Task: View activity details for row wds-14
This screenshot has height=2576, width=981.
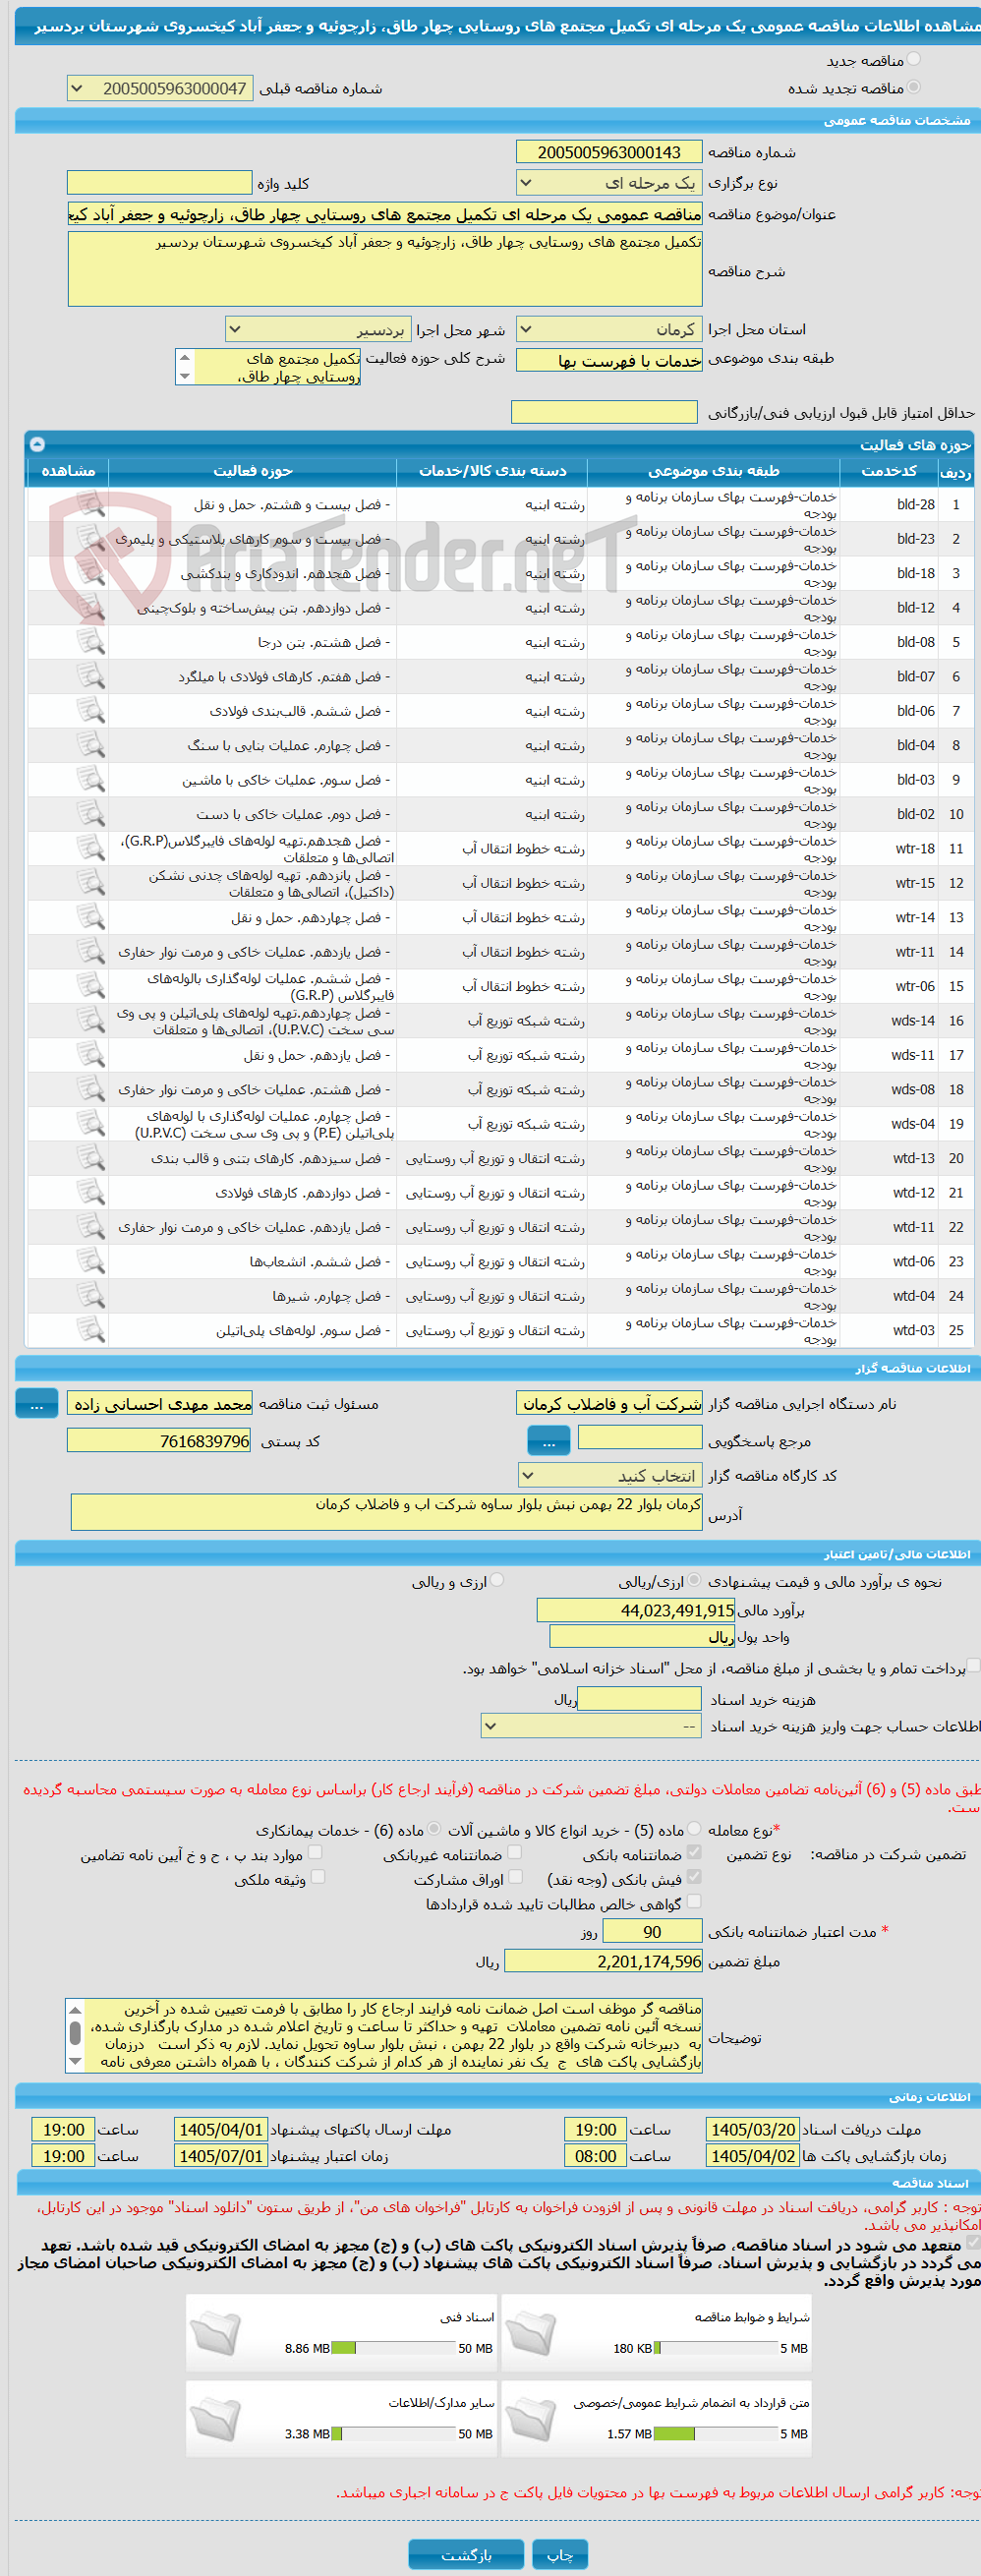Action: pos(91,1022)
